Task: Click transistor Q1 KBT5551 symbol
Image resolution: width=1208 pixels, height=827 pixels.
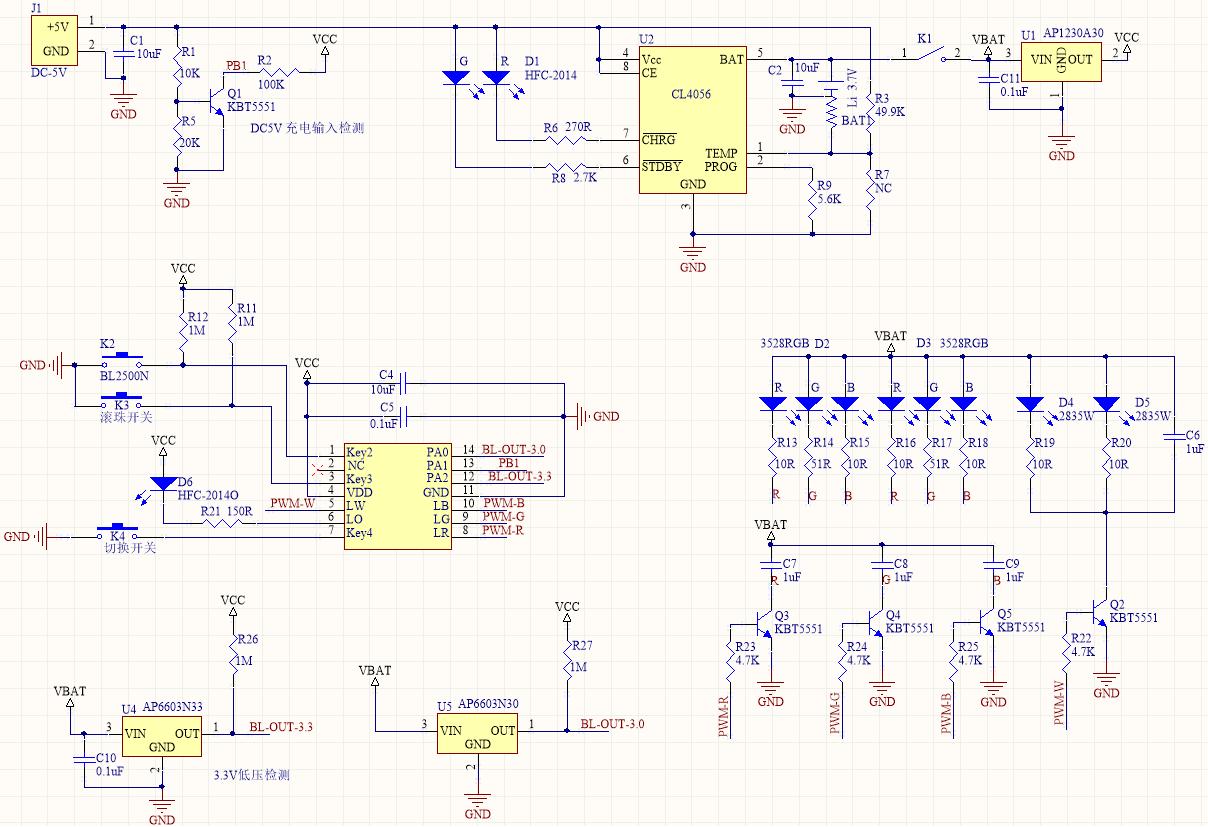Action: pos(216,101)
